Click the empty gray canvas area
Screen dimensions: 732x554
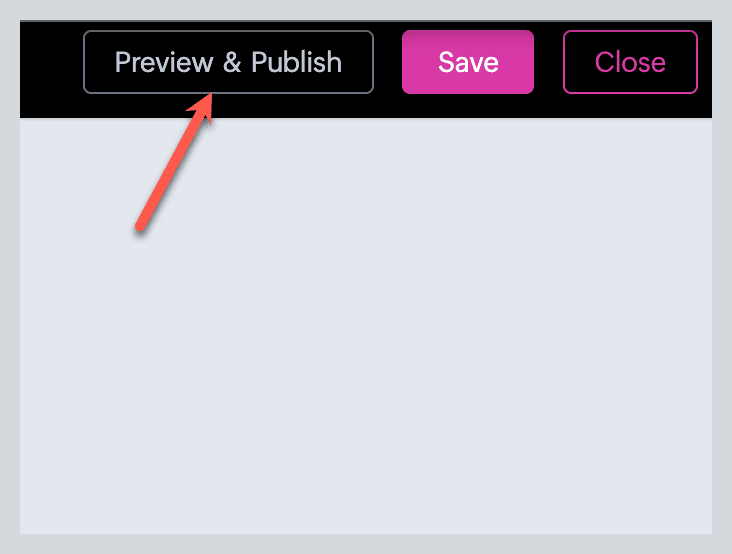point(366,326)
